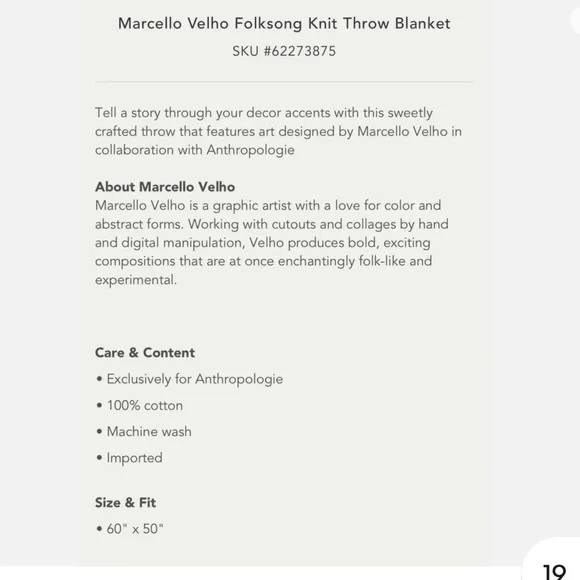
Task: Click the Size & Fit heading
Action: (x=125, y=503)
